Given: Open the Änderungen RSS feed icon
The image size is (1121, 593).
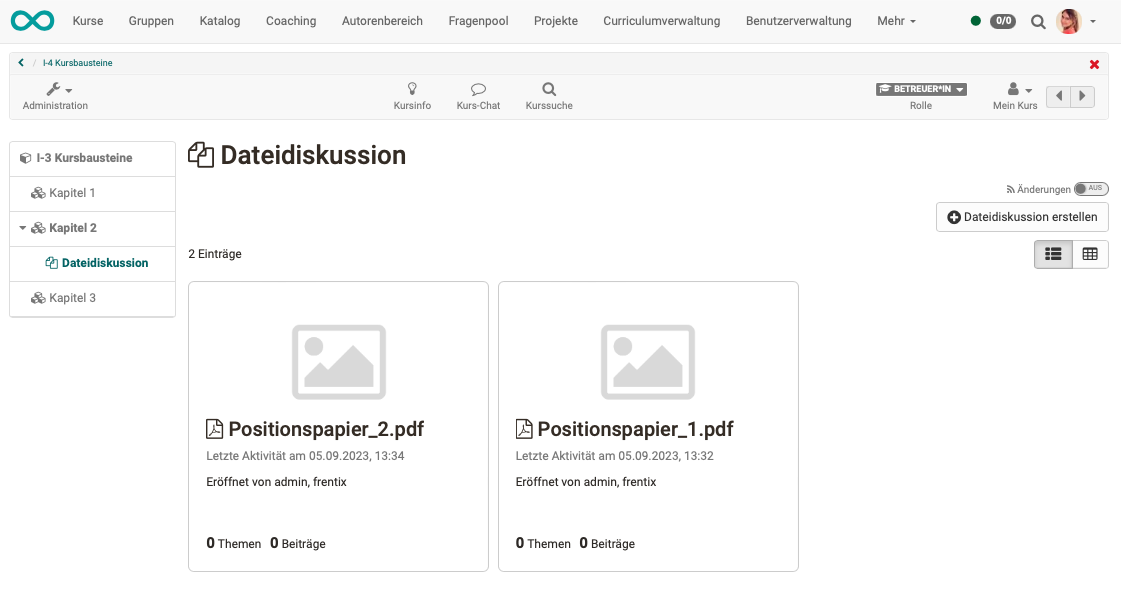Looking at the screenshot, I should coord(1011,189).
